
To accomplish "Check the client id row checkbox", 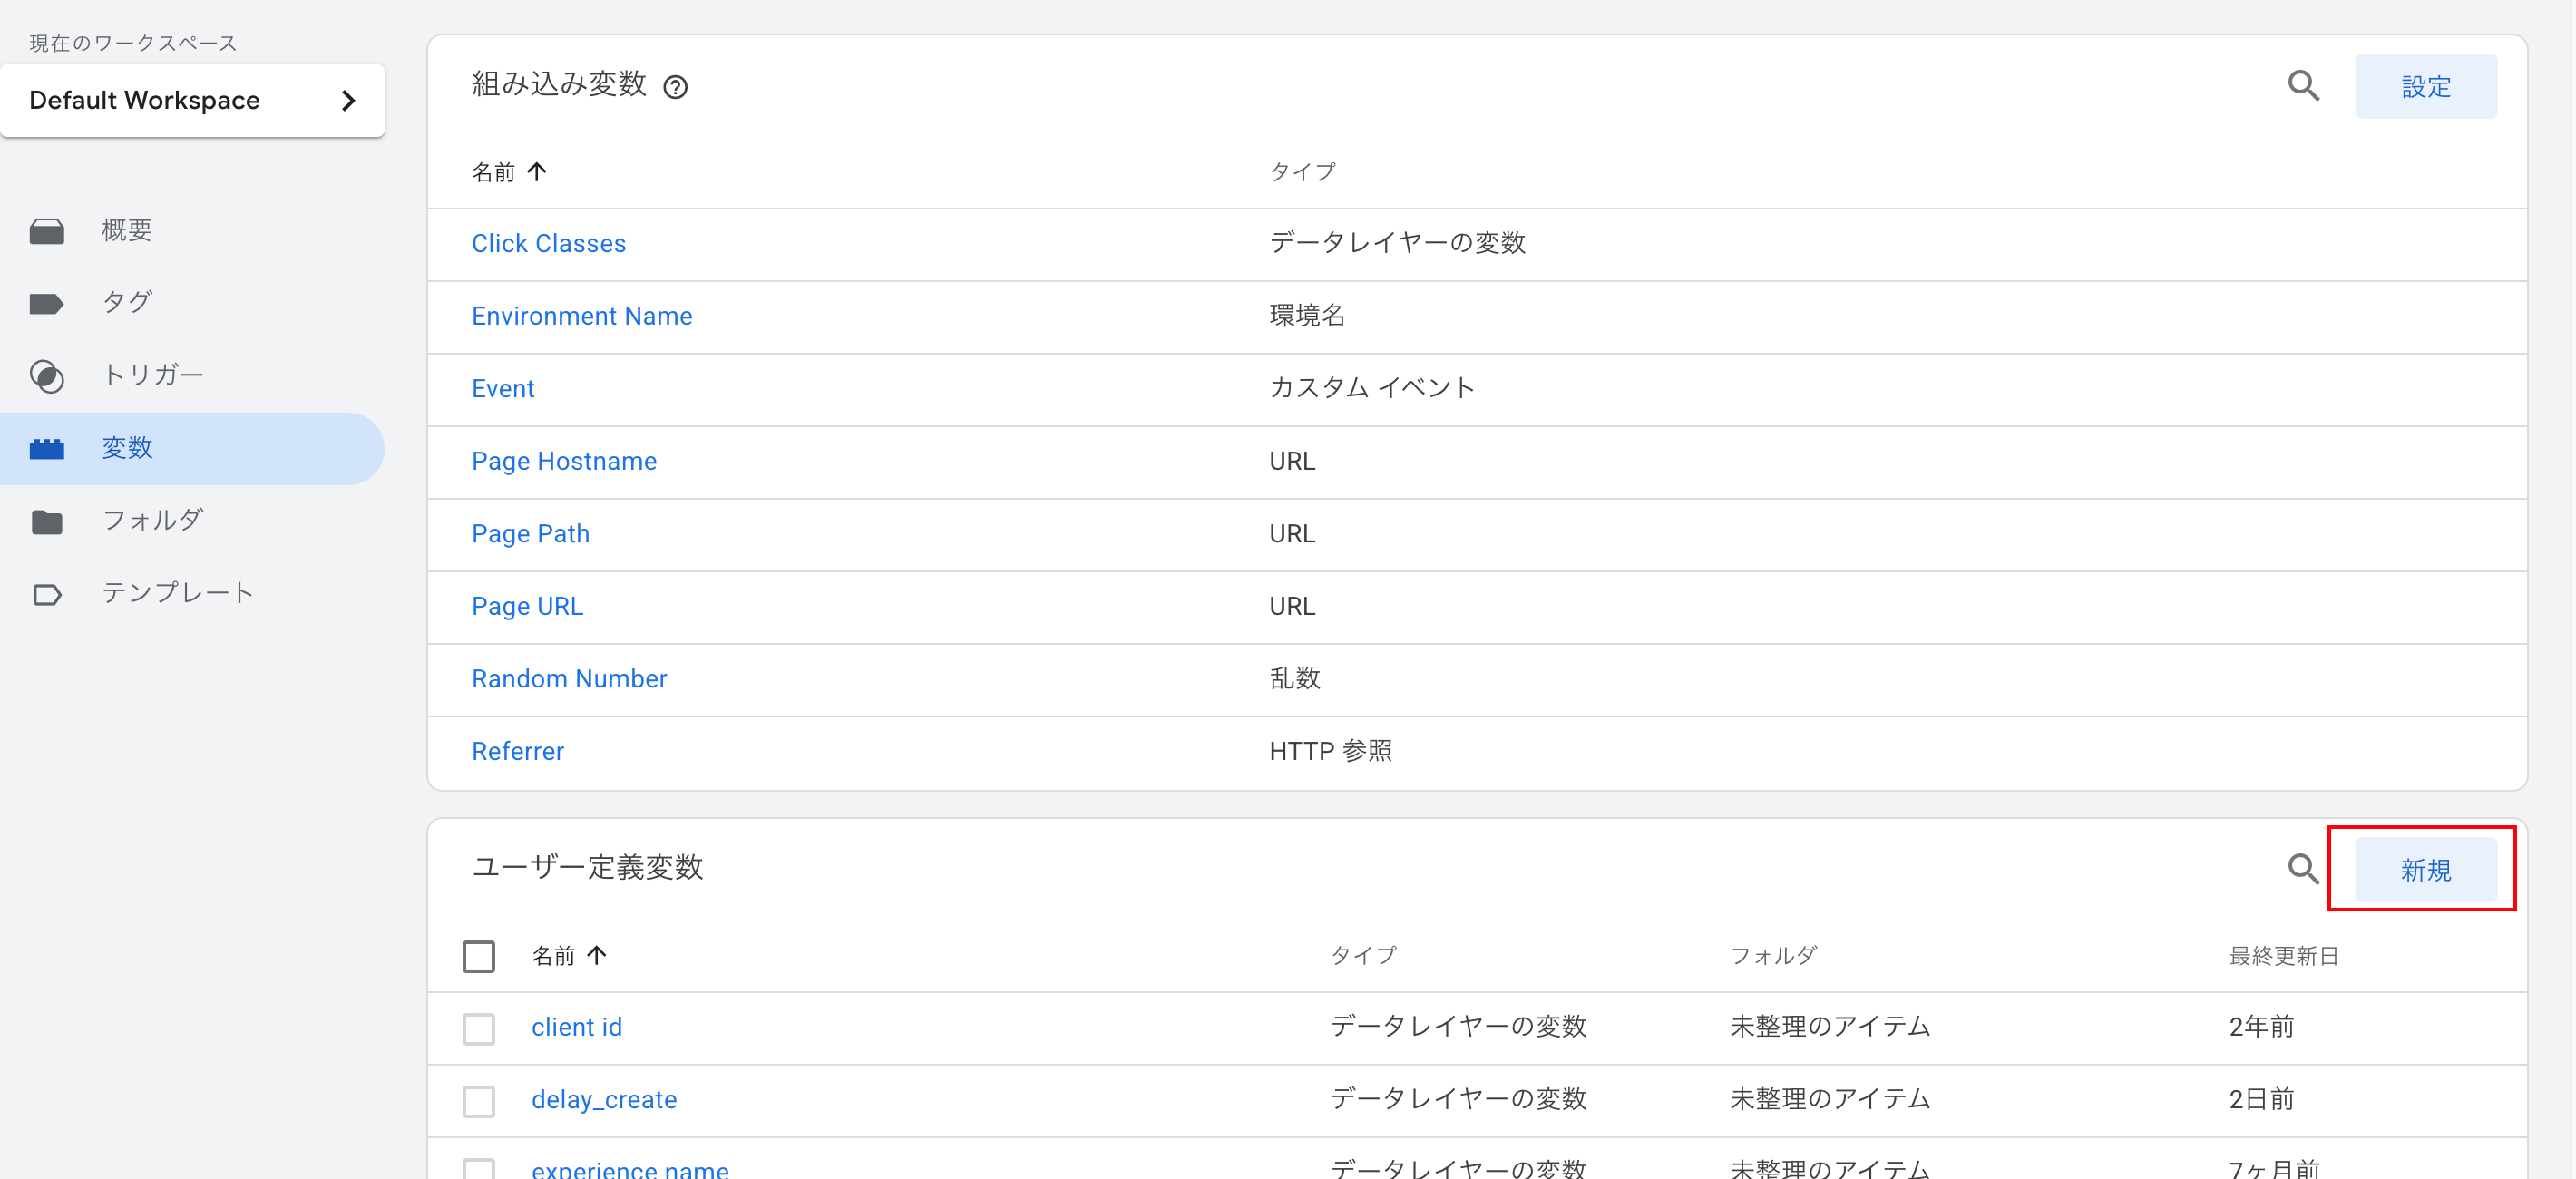I will (x=479, y=1028).
